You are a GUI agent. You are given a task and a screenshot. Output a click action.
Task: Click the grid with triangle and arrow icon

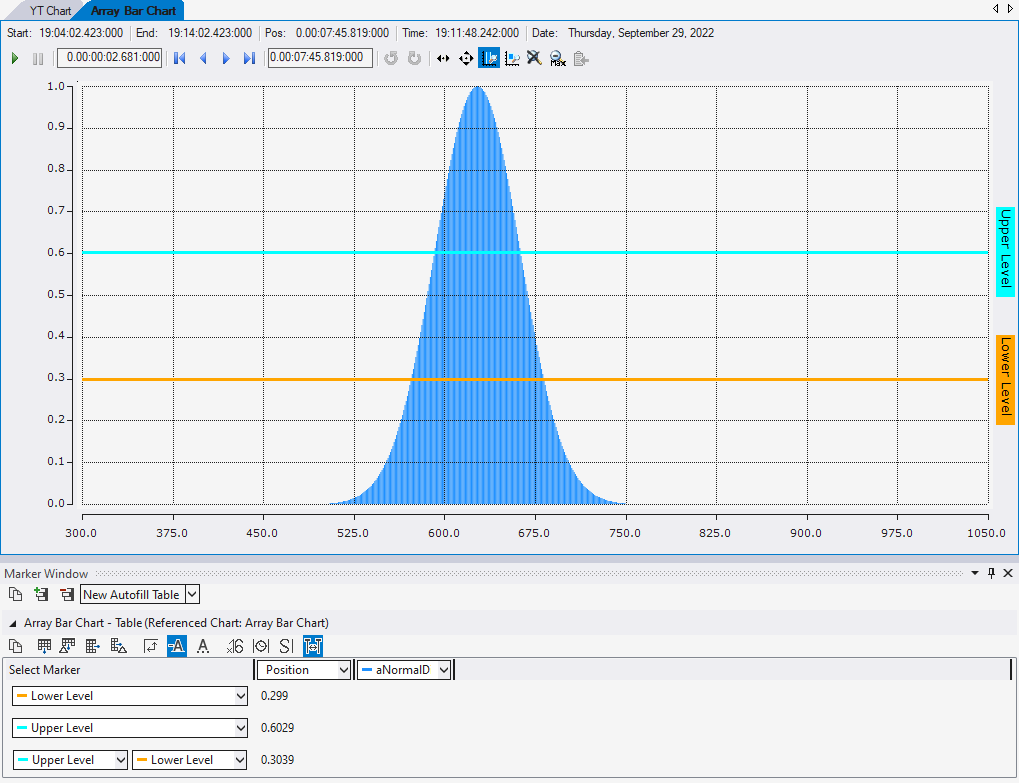(67, 646)
